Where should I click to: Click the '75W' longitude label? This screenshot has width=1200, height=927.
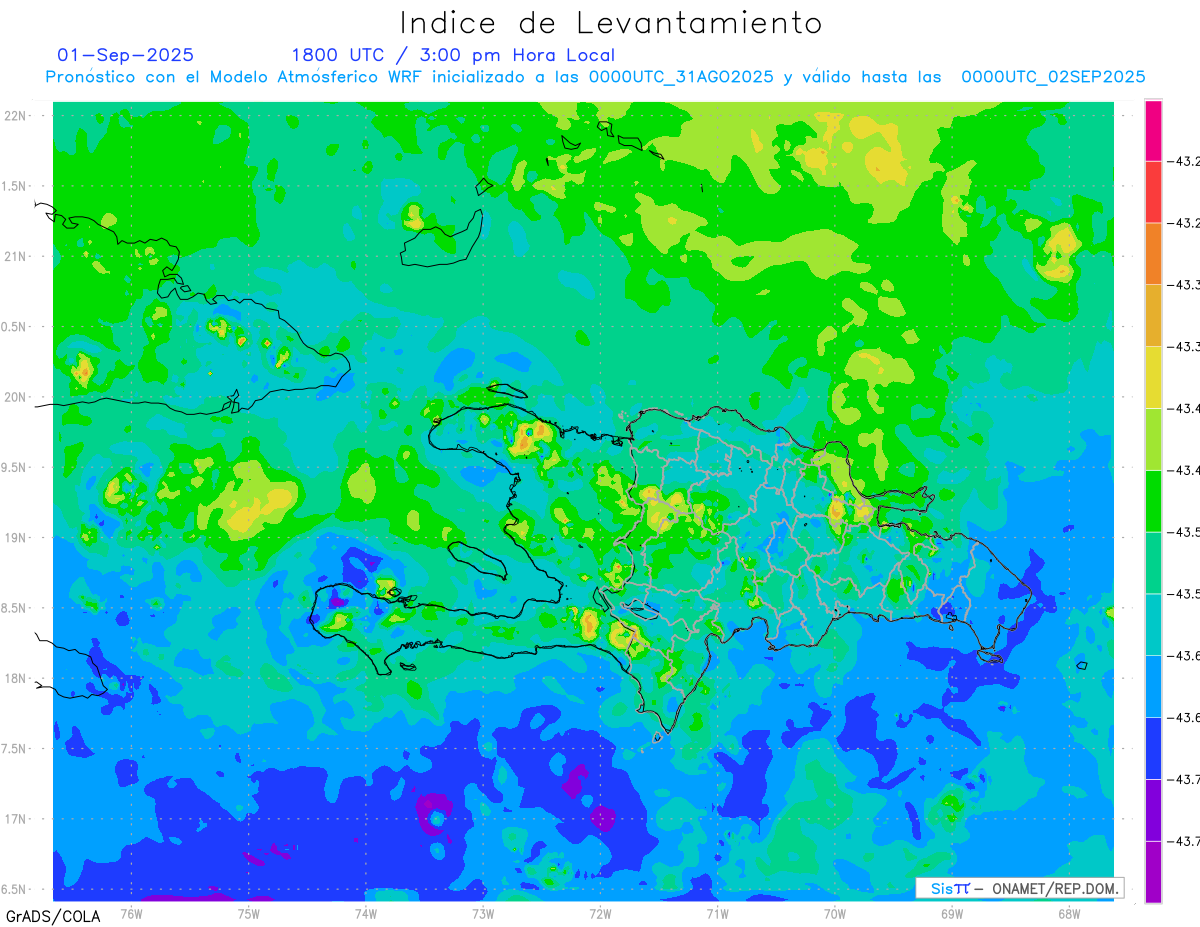pyautogui.click(x=248, y=914)
